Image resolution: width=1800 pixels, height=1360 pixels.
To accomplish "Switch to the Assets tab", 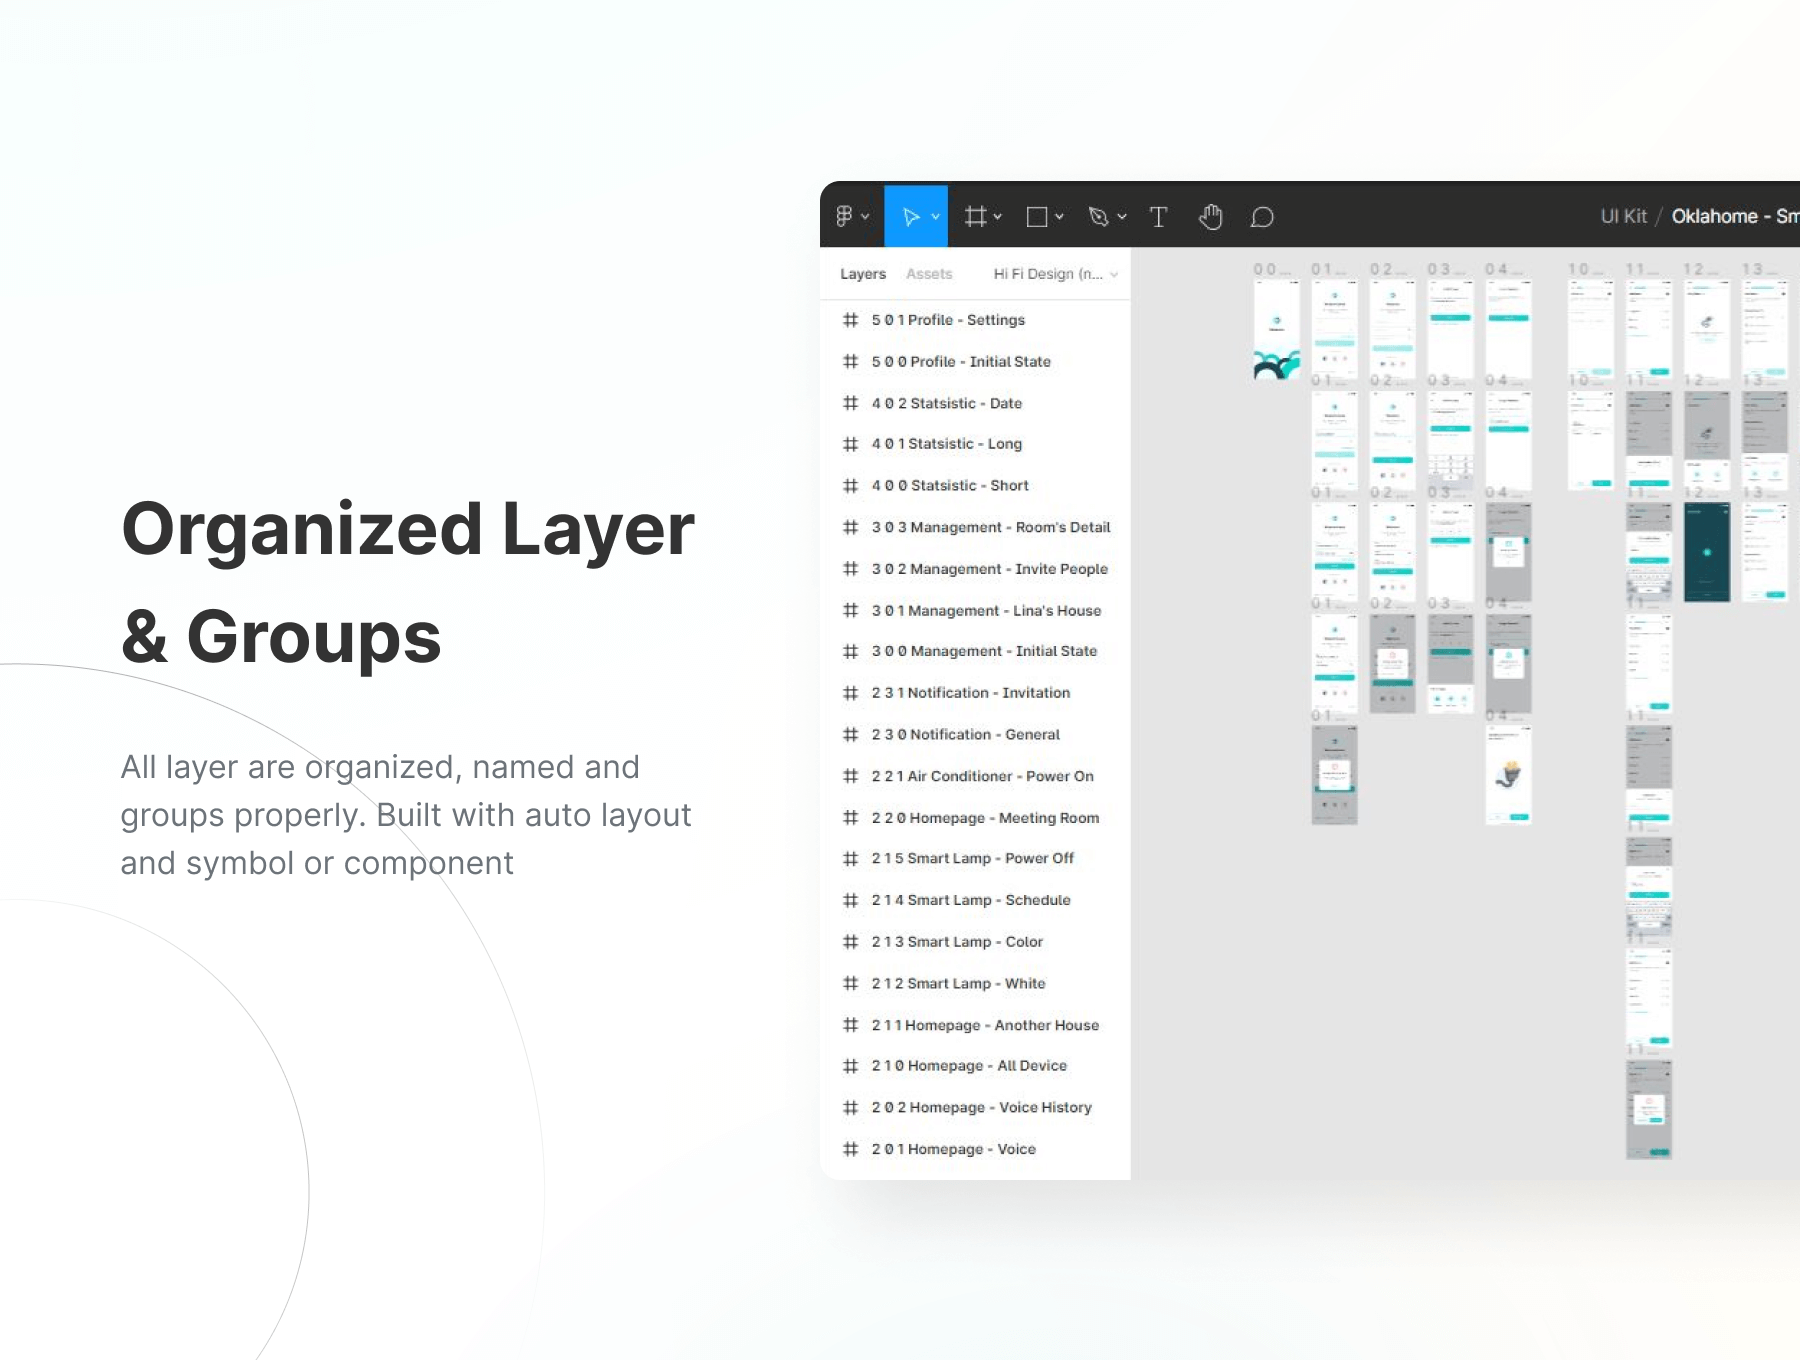I will [x=929, y=274].
